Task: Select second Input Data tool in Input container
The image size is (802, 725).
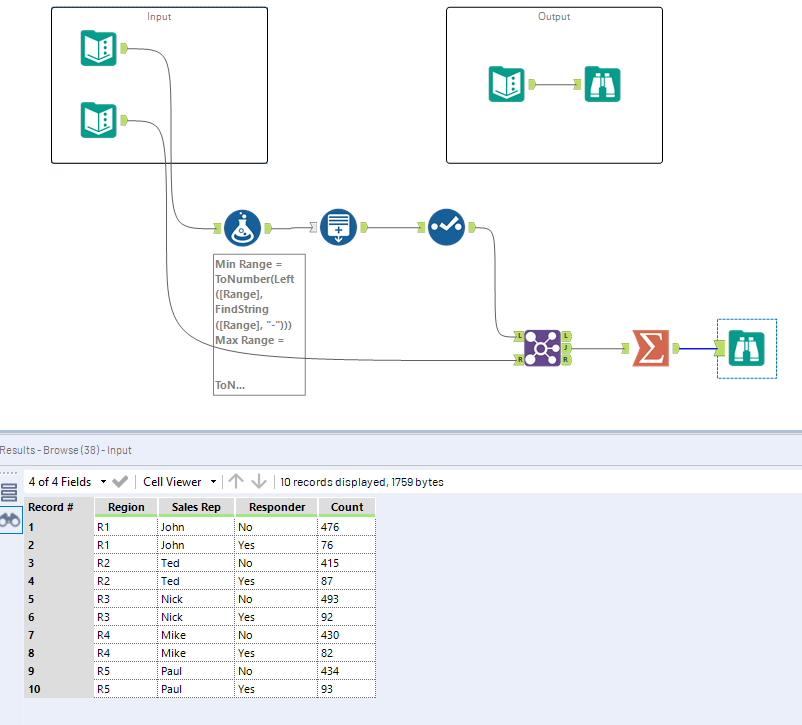Action: 98,121
